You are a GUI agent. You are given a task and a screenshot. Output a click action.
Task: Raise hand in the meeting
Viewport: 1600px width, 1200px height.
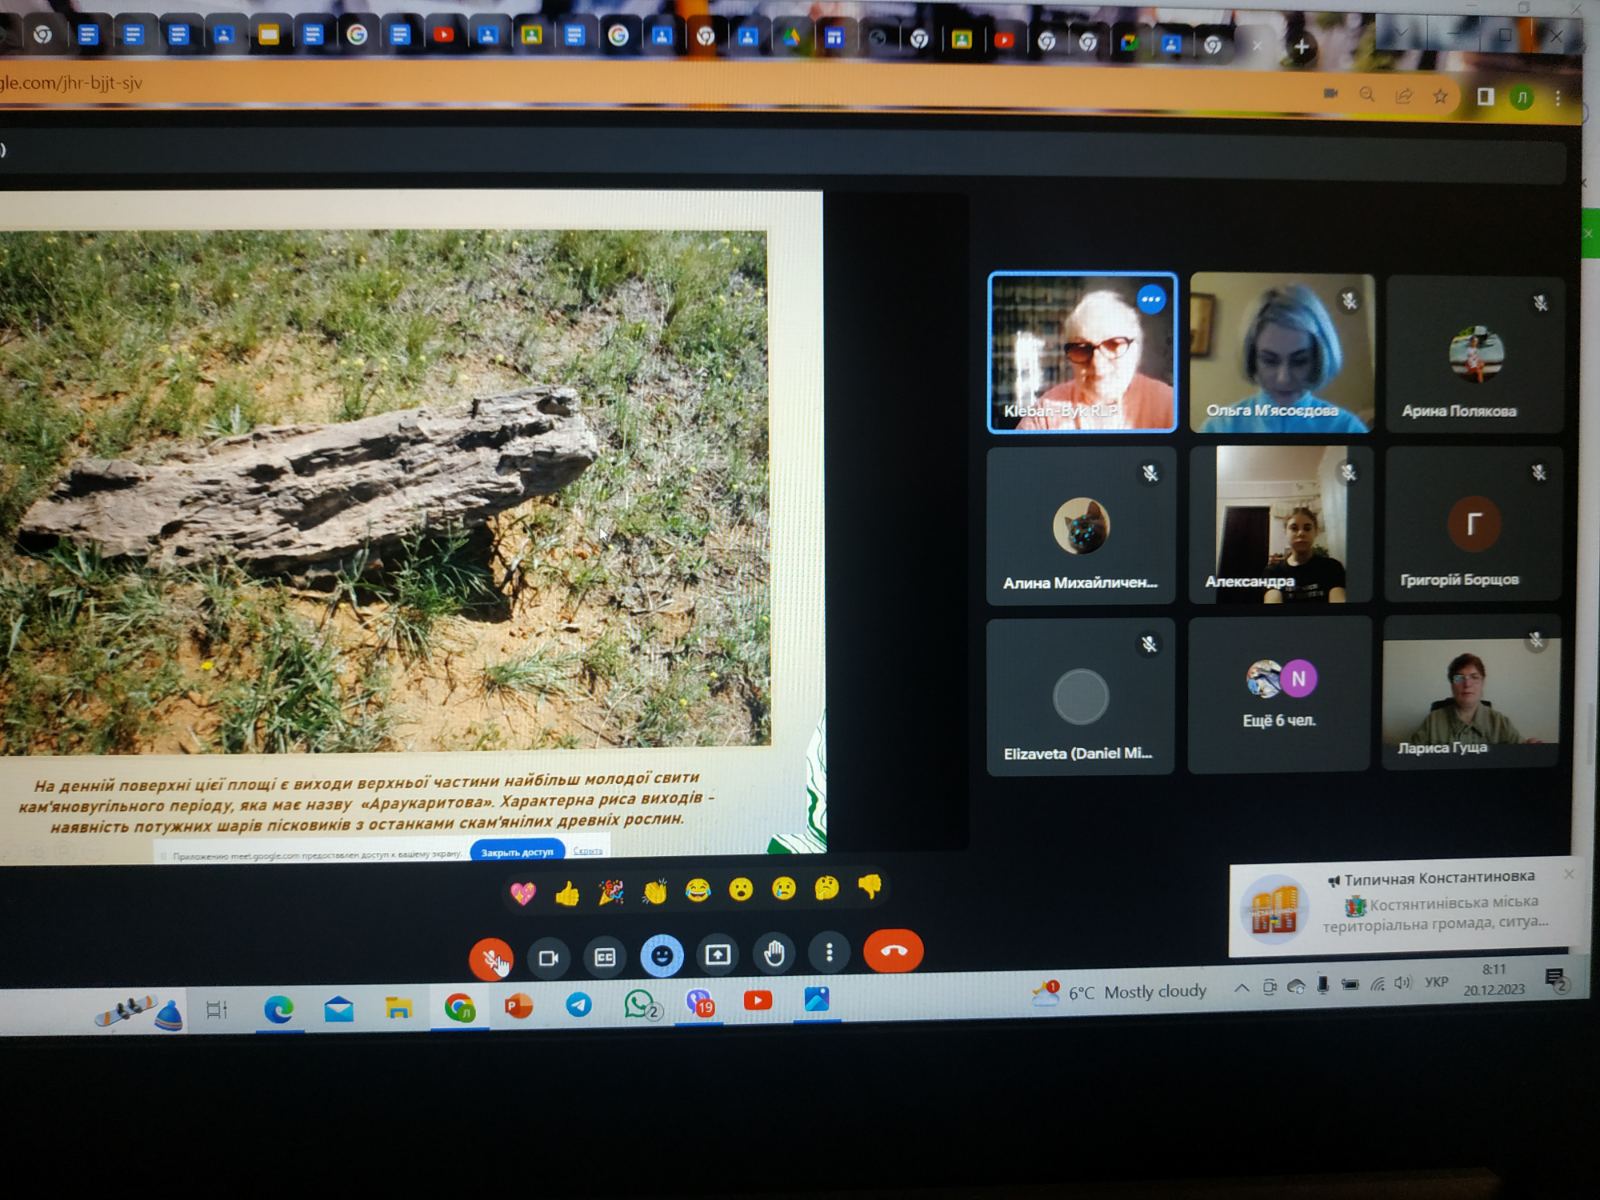[774, 954]
